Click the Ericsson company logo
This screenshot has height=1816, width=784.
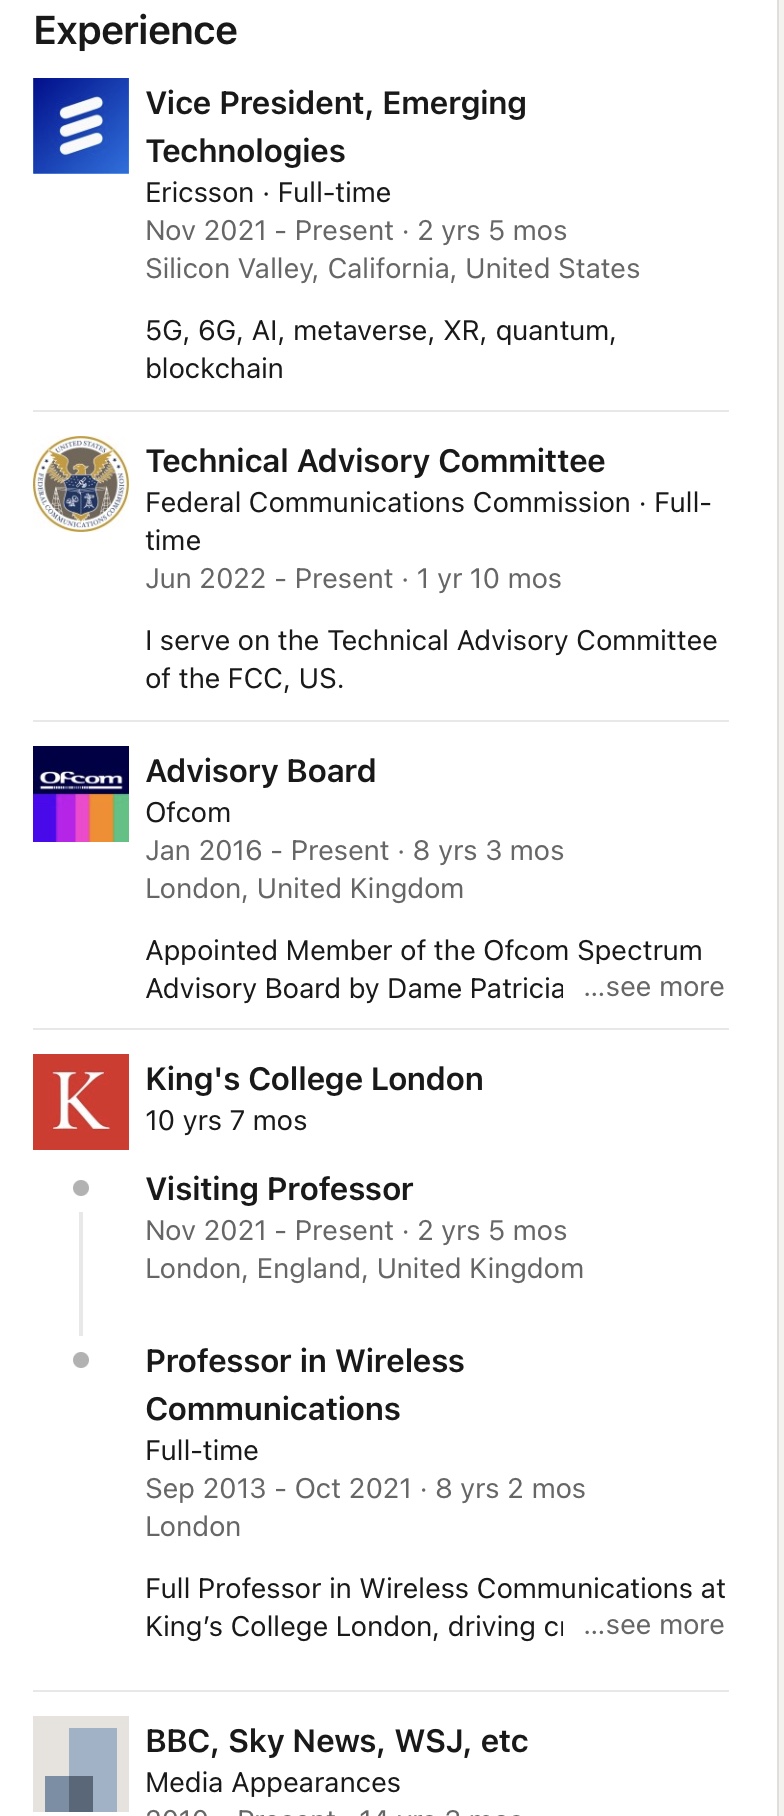[81, 126]
